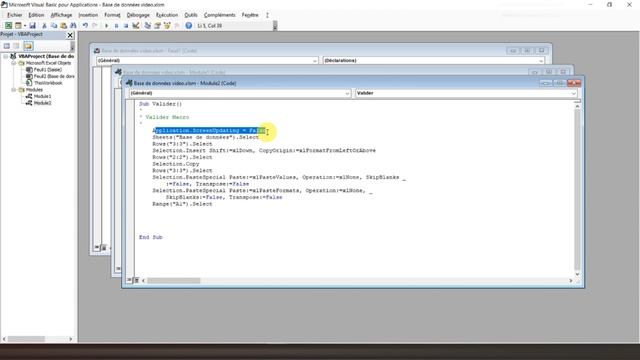Toggle Folders button in Project panel
Screen dimensions: 640x360
(x=28, y=46)
